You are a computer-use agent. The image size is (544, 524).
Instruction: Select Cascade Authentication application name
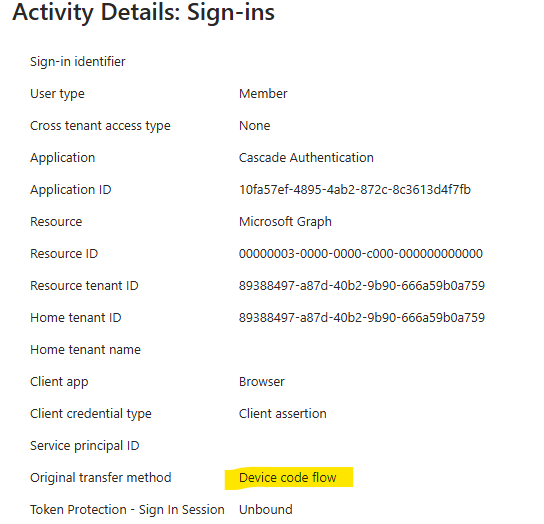pos(306,158)
